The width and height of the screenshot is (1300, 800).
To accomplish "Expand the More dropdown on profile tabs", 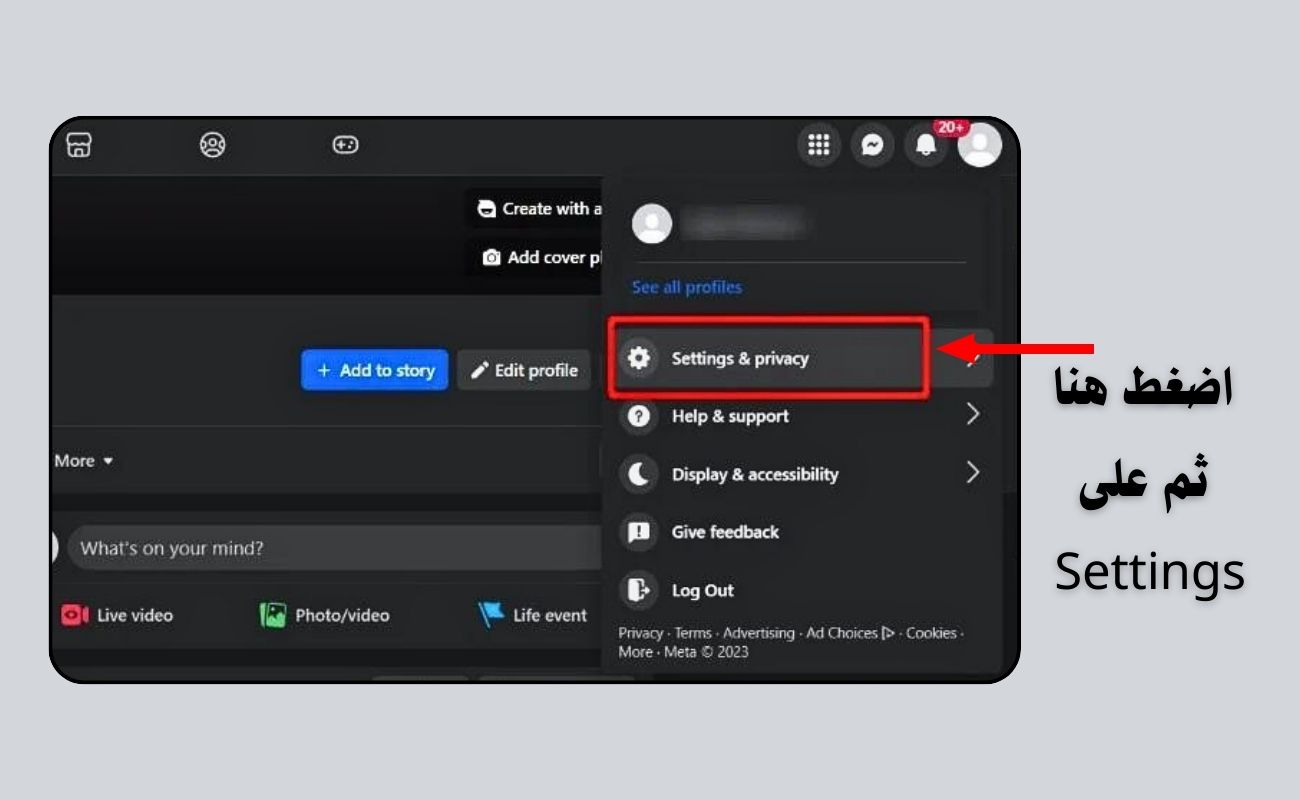I will (x=84, y=461).
